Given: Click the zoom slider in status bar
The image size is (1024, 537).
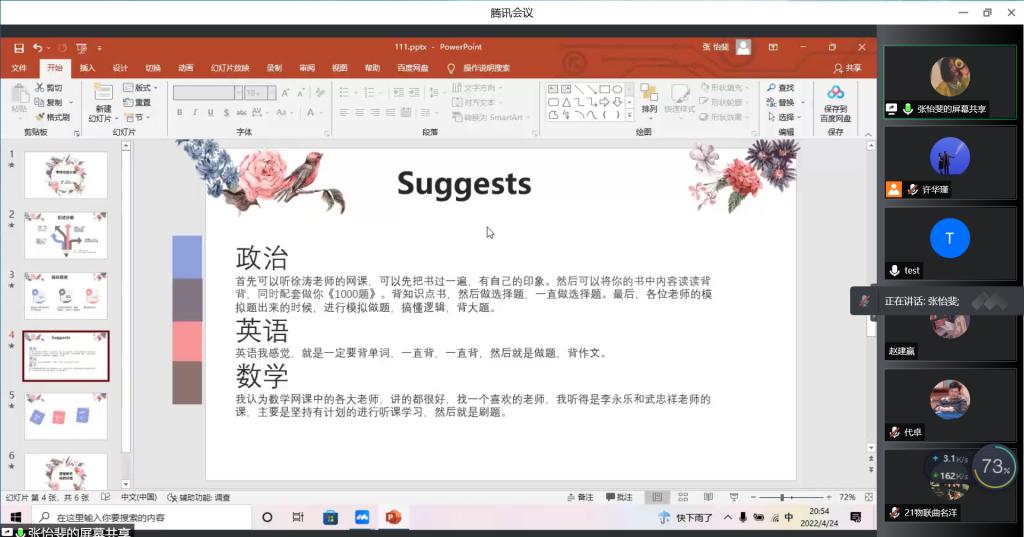Looking at the screenshot, I should pos(781,497).
